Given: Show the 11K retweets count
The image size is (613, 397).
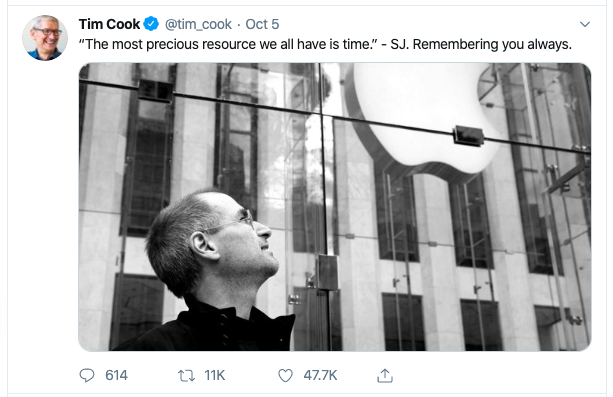Looking at the screenshot, I should [215, 375].
